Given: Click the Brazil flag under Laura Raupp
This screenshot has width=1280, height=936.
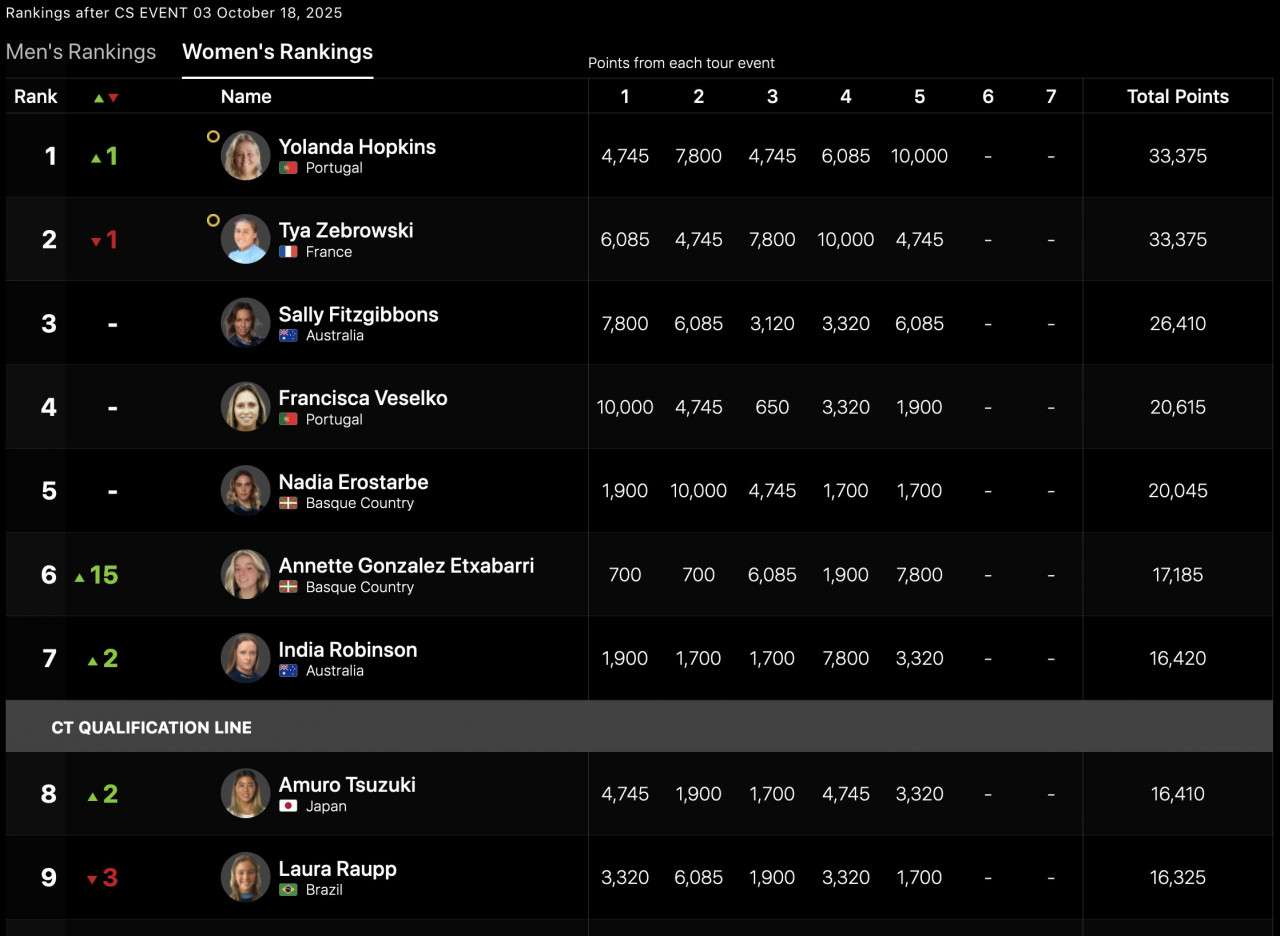Looking at the screenshot, I should point(289,890).
